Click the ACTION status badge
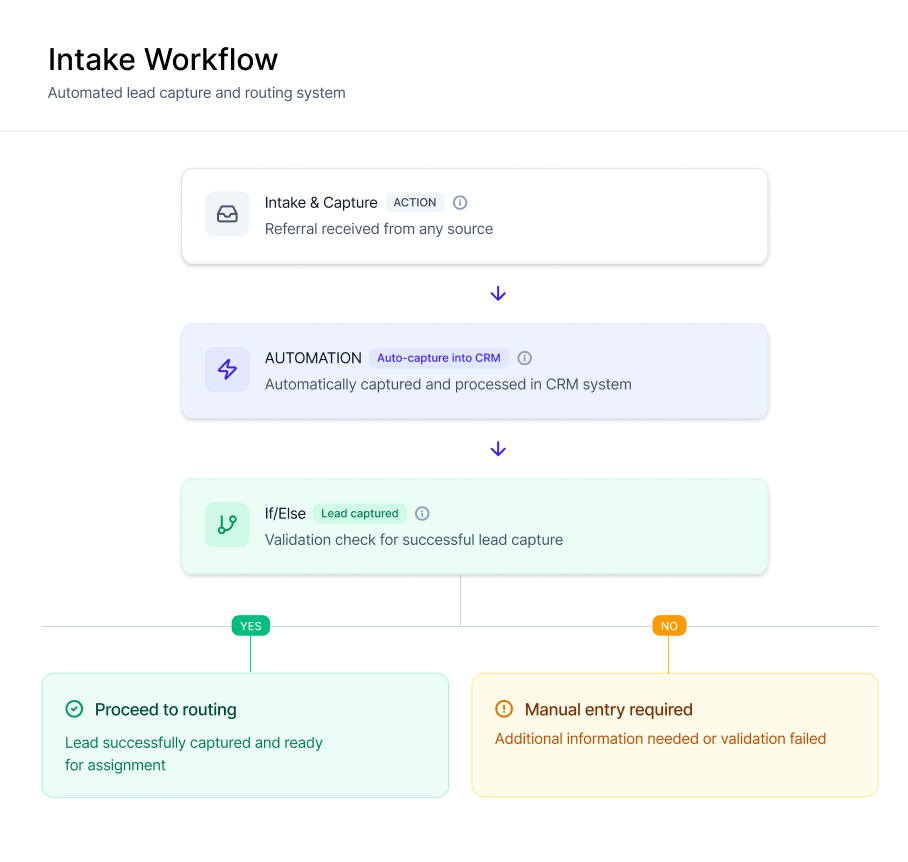Screen dimensions: 908x862 415,202
